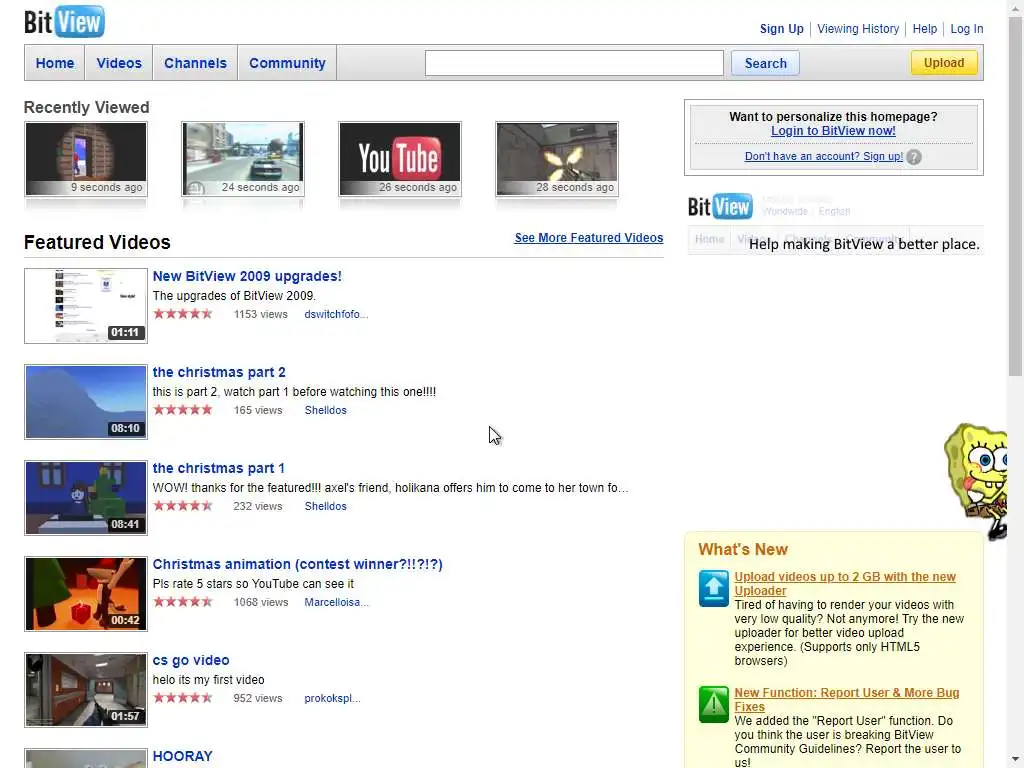
Task: Switch to the Channels tab
Action: [x=195, y=63]
